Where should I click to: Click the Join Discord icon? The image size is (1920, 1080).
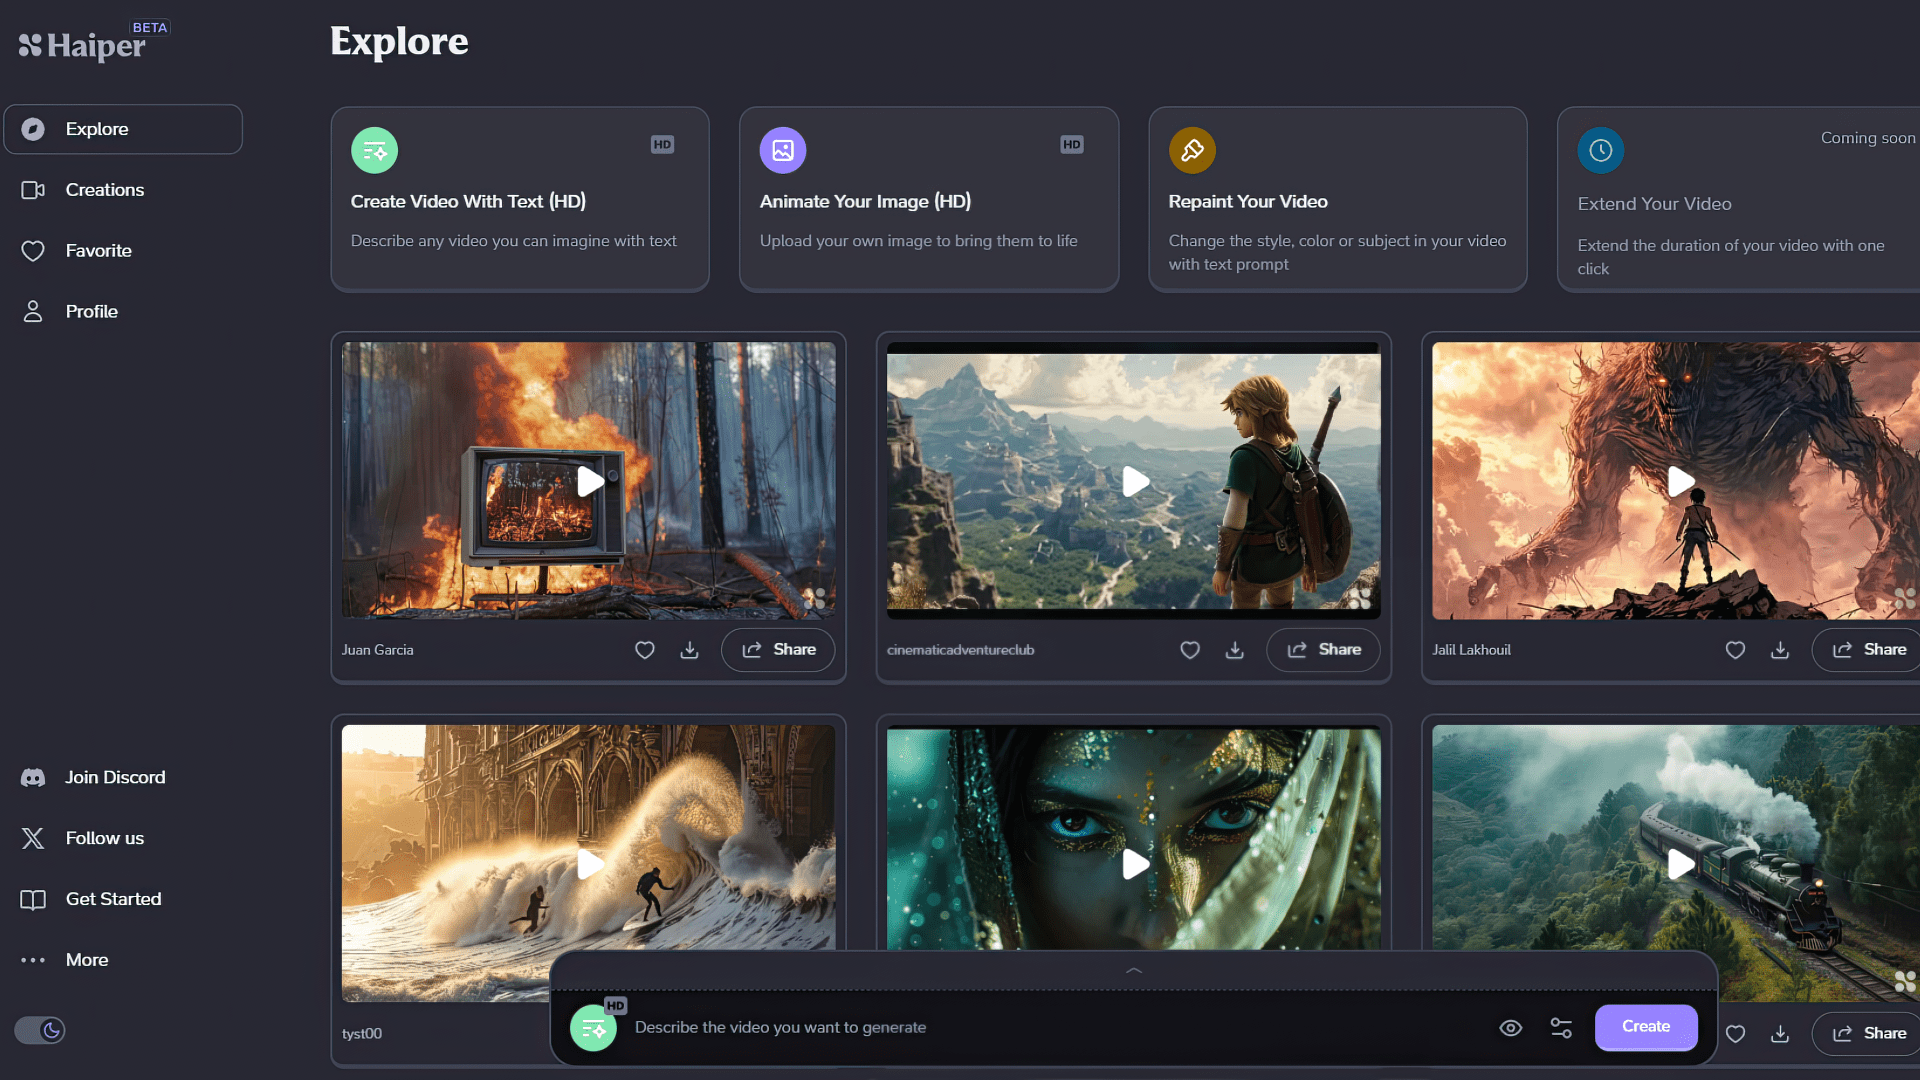coord(33,778)
